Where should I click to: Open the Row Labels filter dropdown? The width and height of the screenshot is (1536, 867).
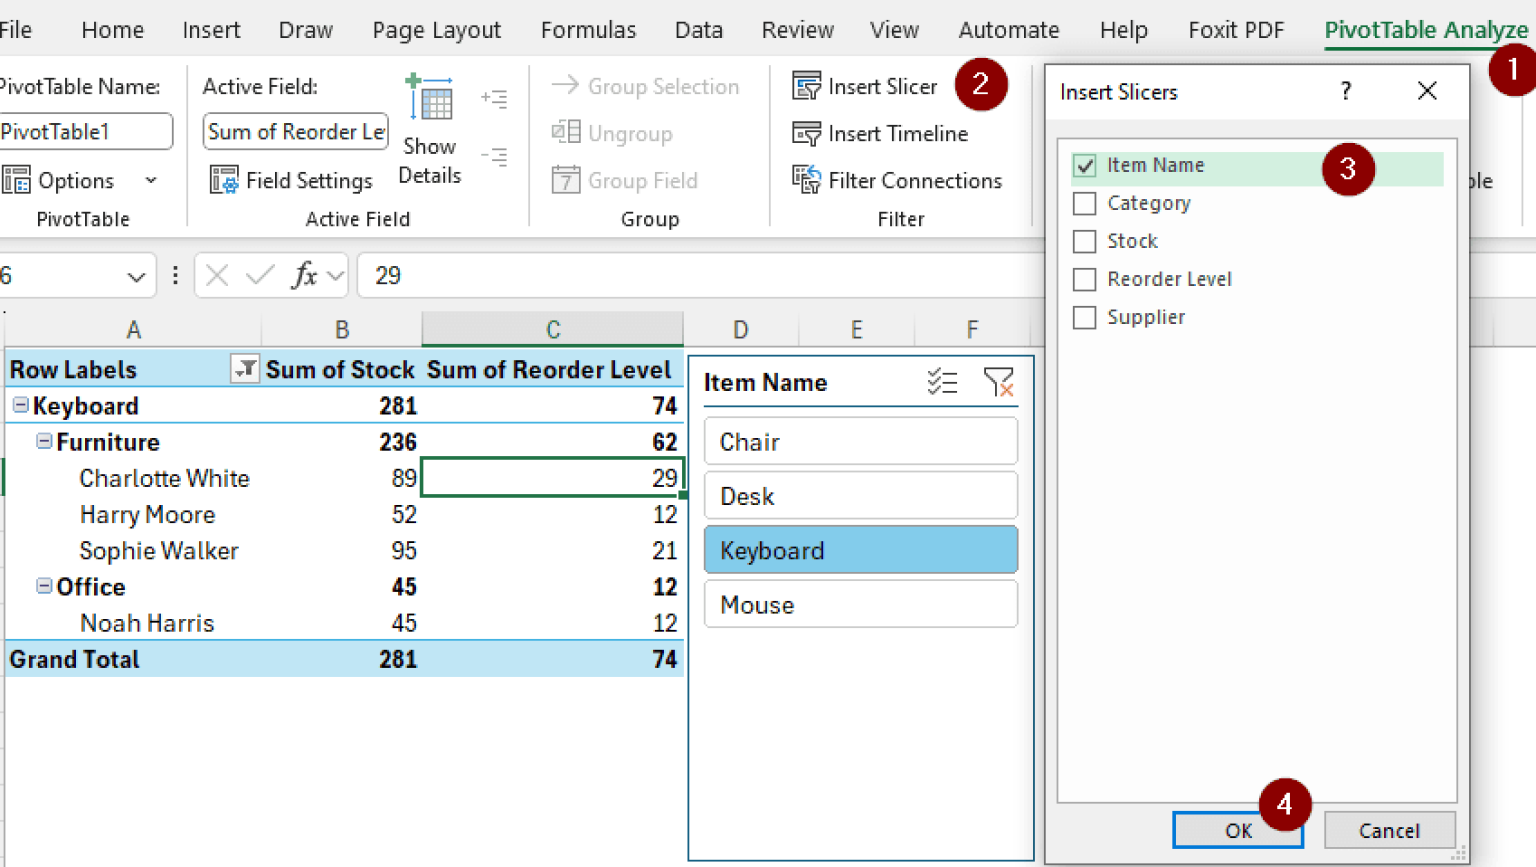click(x=243, y=369)
